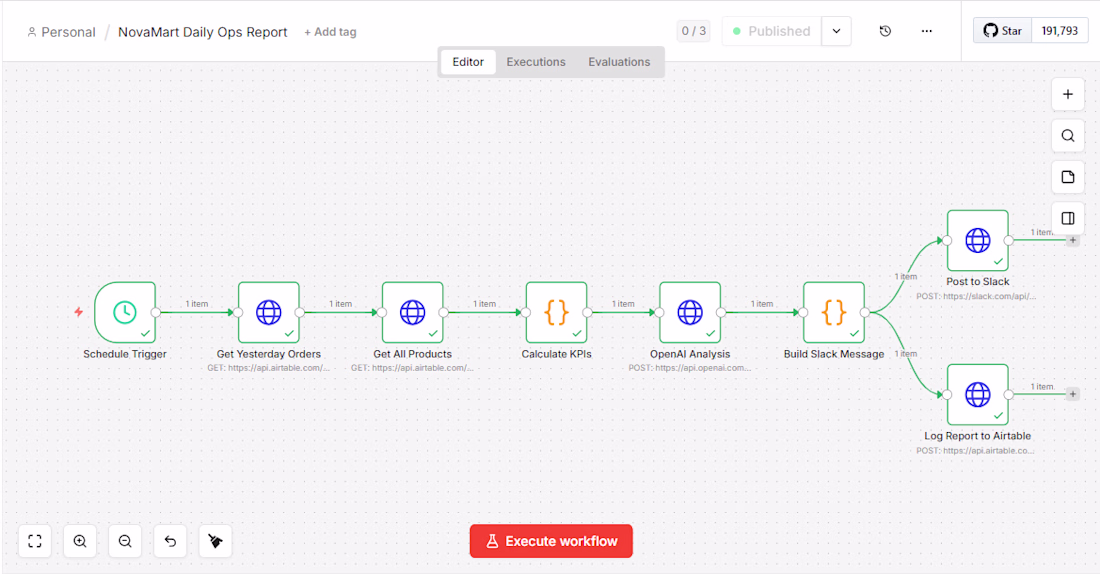Click the Get All Products label
This screenshot has height=574, width=1100.
pos(412,354)
